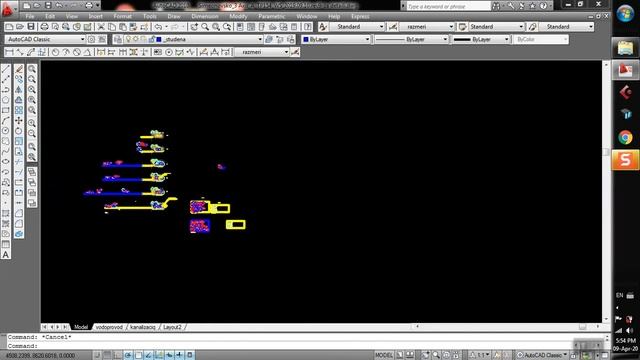Toggle the layer freeze sun icon
Screen dimensions: 640x360
[136, 39]
